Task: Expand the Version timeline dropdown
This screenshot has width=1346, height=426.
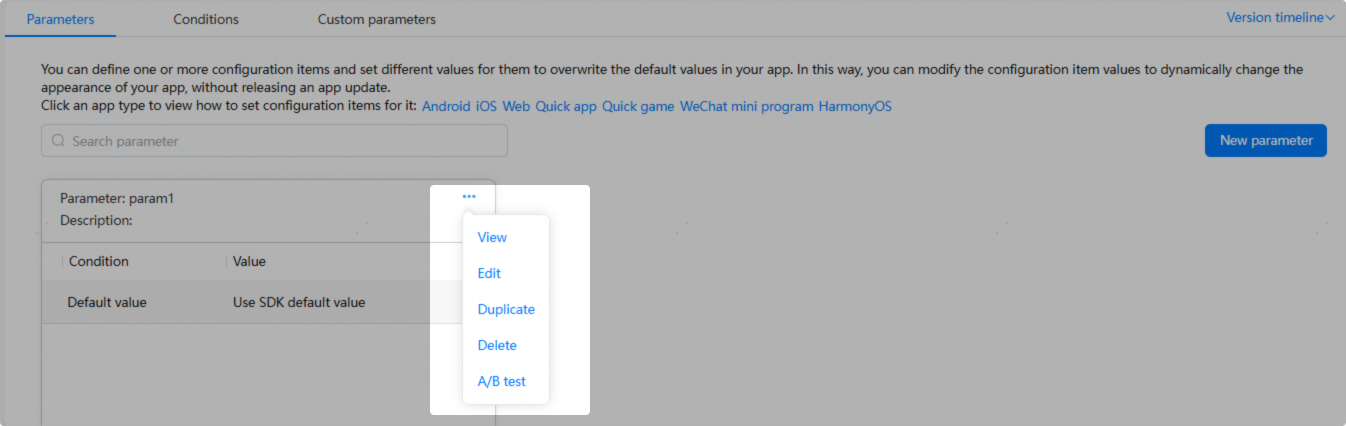Action: (1281, 18)
